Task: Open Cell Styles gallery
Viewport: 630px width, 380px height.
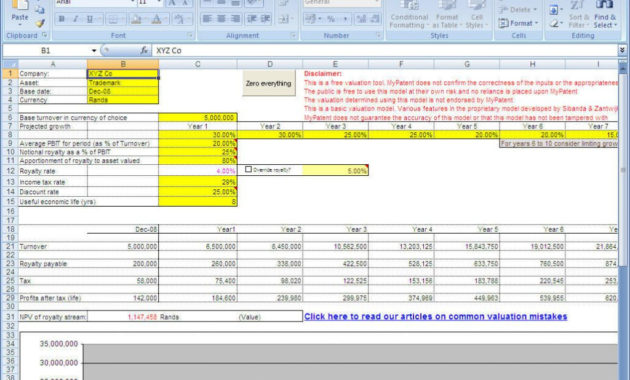Action: 477,15
